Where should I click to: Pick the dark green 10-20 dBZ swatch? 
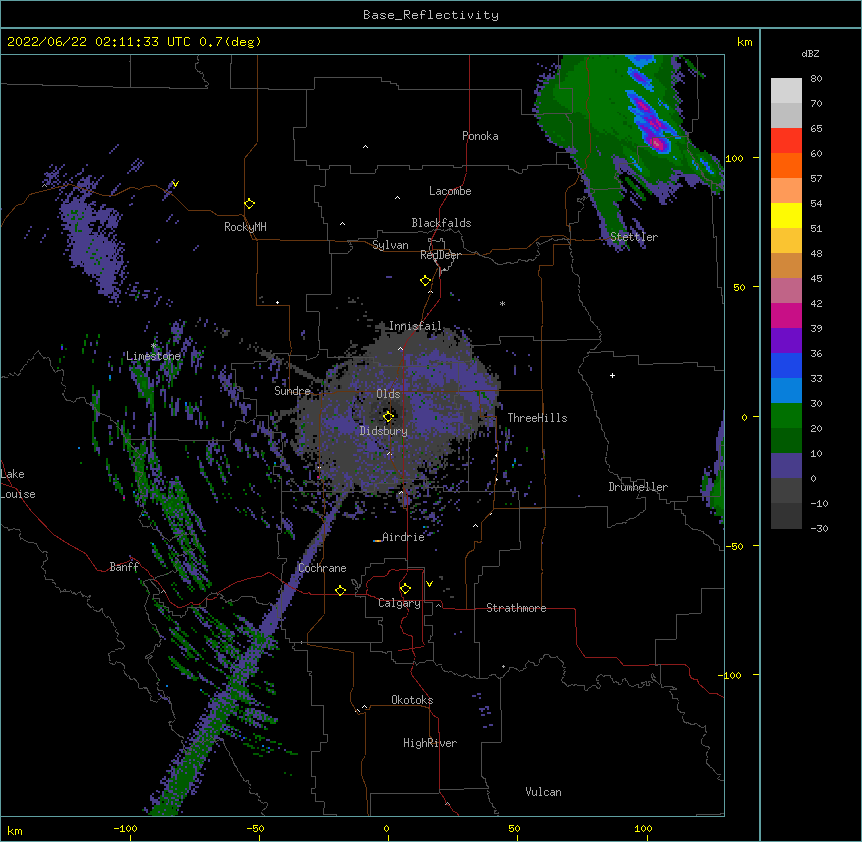[x=786, y=440]
